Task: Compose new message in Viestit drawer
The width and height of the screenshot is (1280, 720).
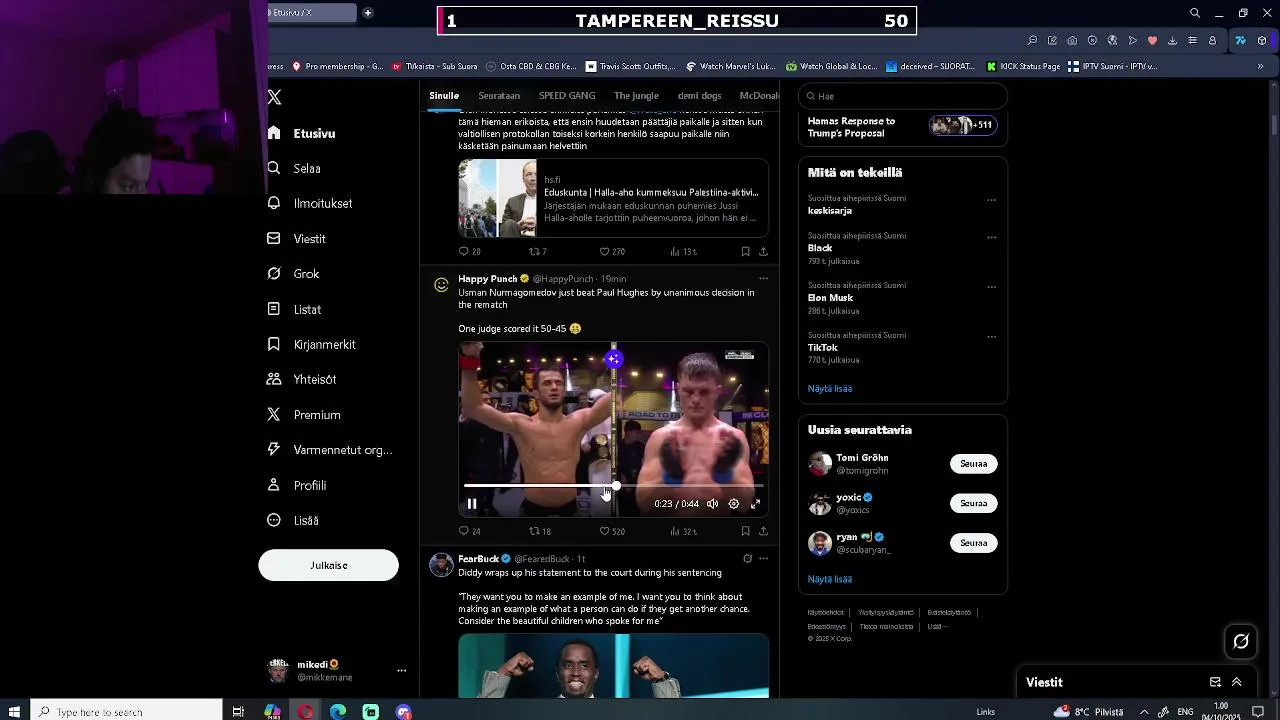Action: [x=1215, y=682]
